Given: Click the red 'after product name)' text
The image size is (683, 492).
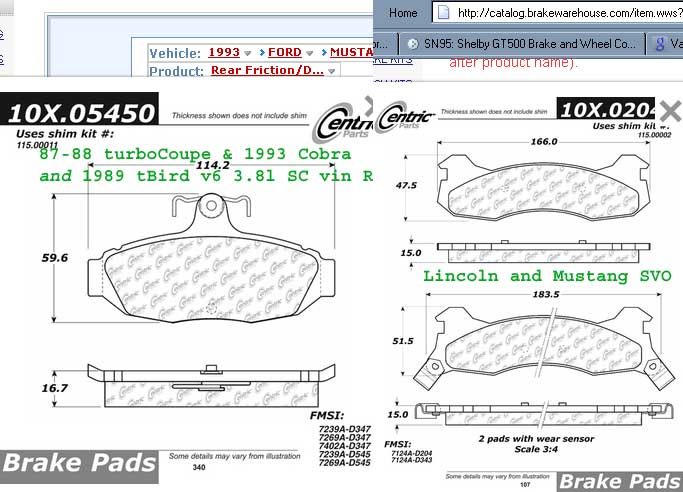Looking at the screenshot, I should [514, 62].
